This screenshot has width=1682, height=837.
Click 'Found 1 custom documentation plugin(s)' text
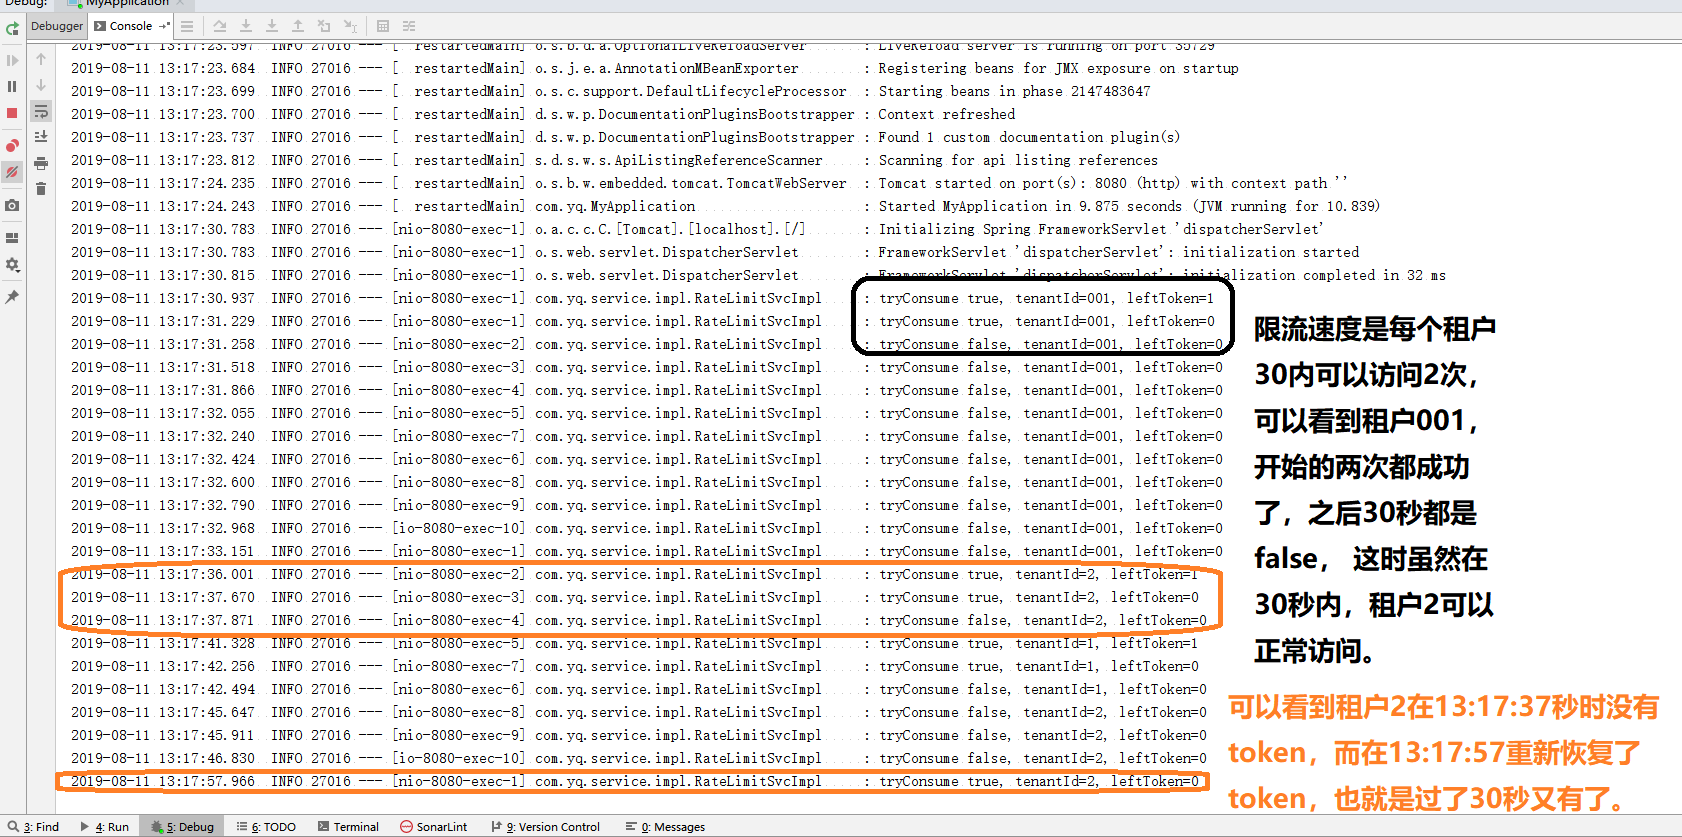tap(1029, 137)
